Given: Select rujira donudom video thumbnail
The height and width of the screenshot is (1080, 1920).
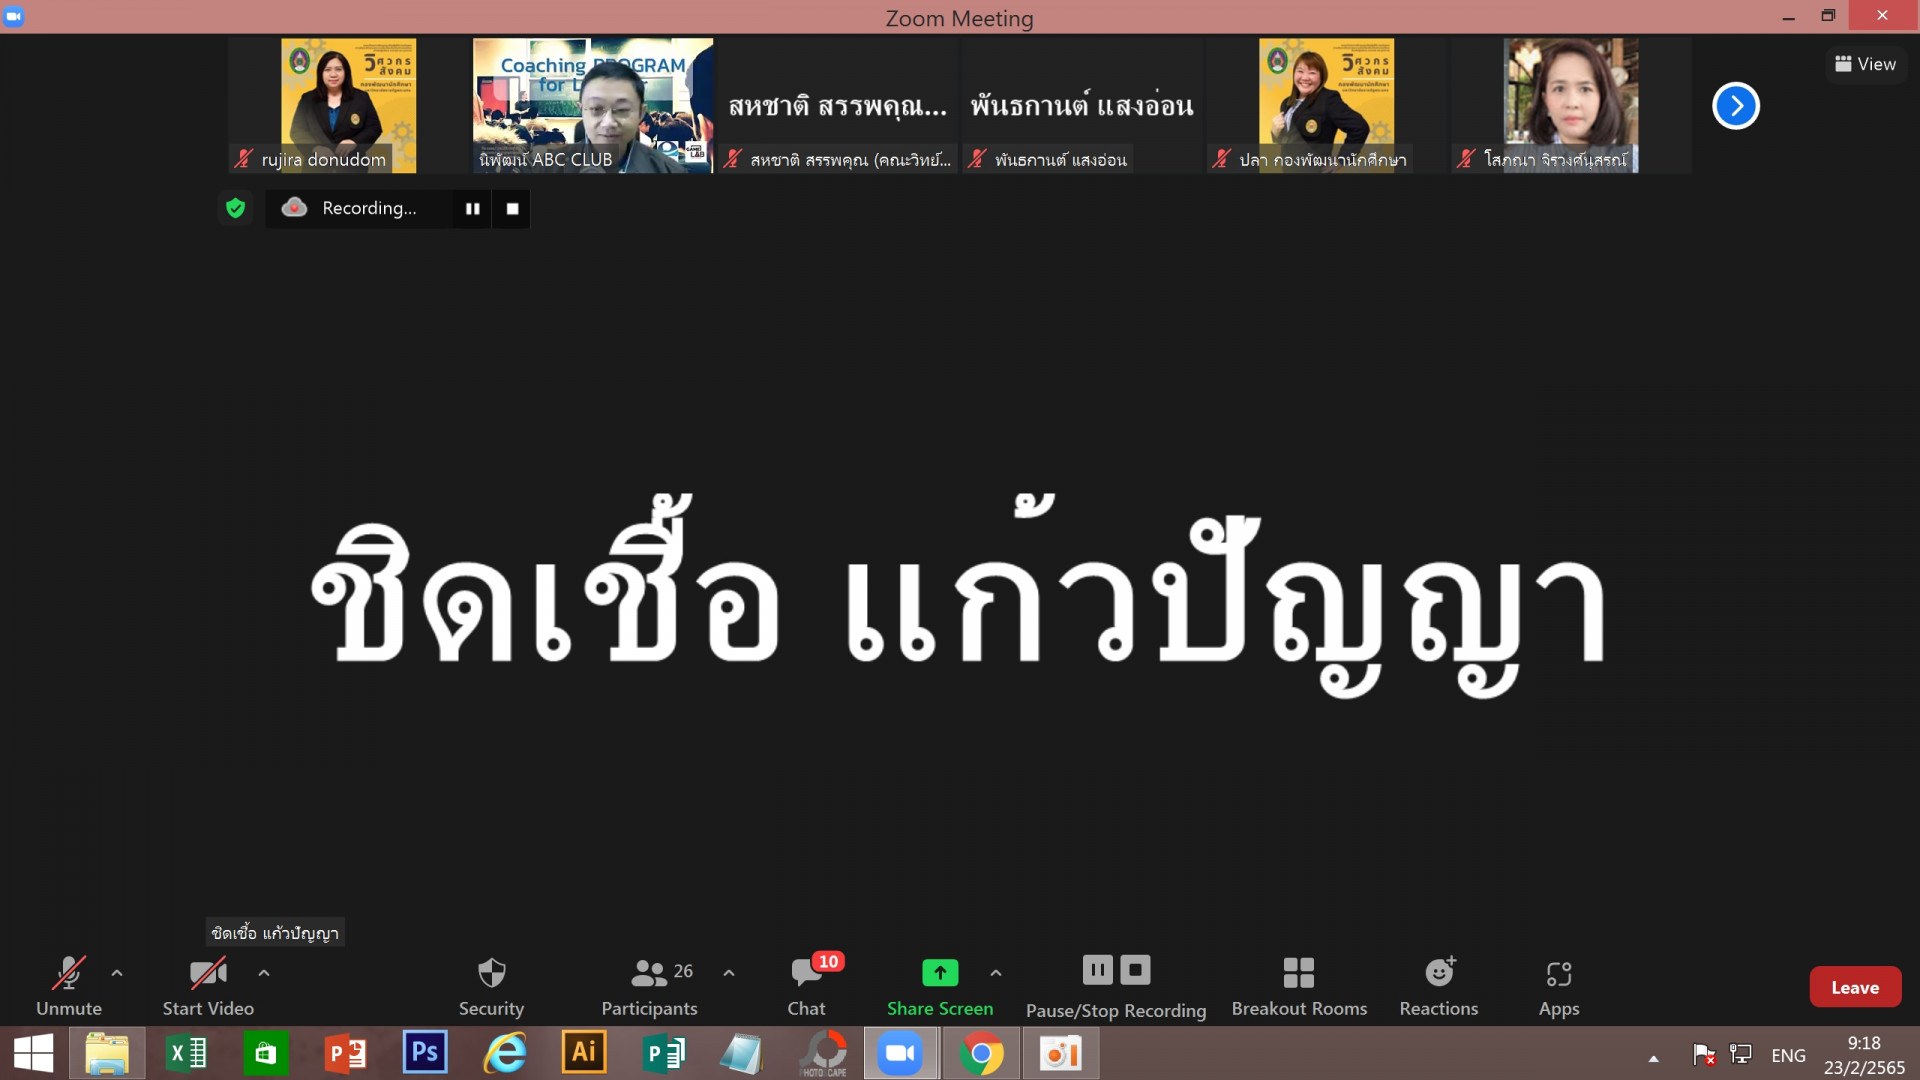Looking at the screenshot, I should [x=348, y=106].
